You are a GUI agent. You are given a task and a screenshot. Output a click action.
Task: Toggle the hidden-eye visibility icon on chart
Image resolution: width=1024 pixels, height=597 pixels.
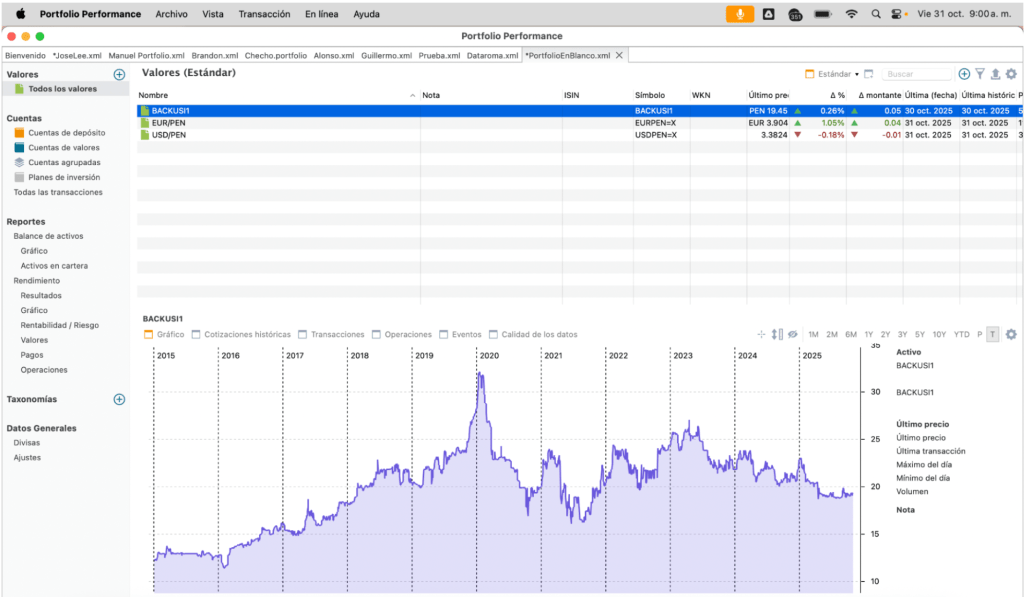coord(792,334)
